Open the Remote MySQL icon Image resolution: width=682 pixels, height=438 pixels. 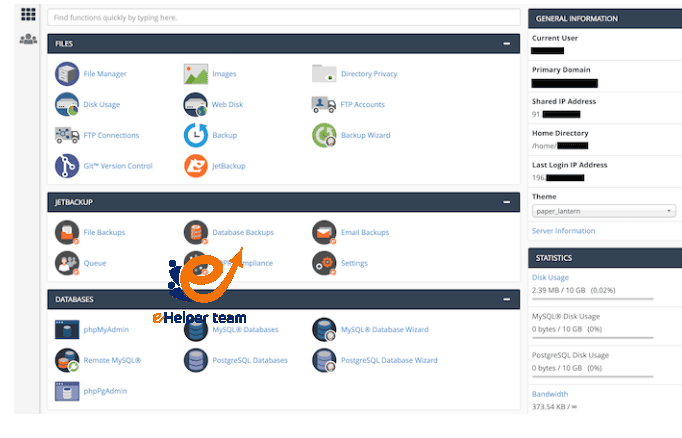67,360
